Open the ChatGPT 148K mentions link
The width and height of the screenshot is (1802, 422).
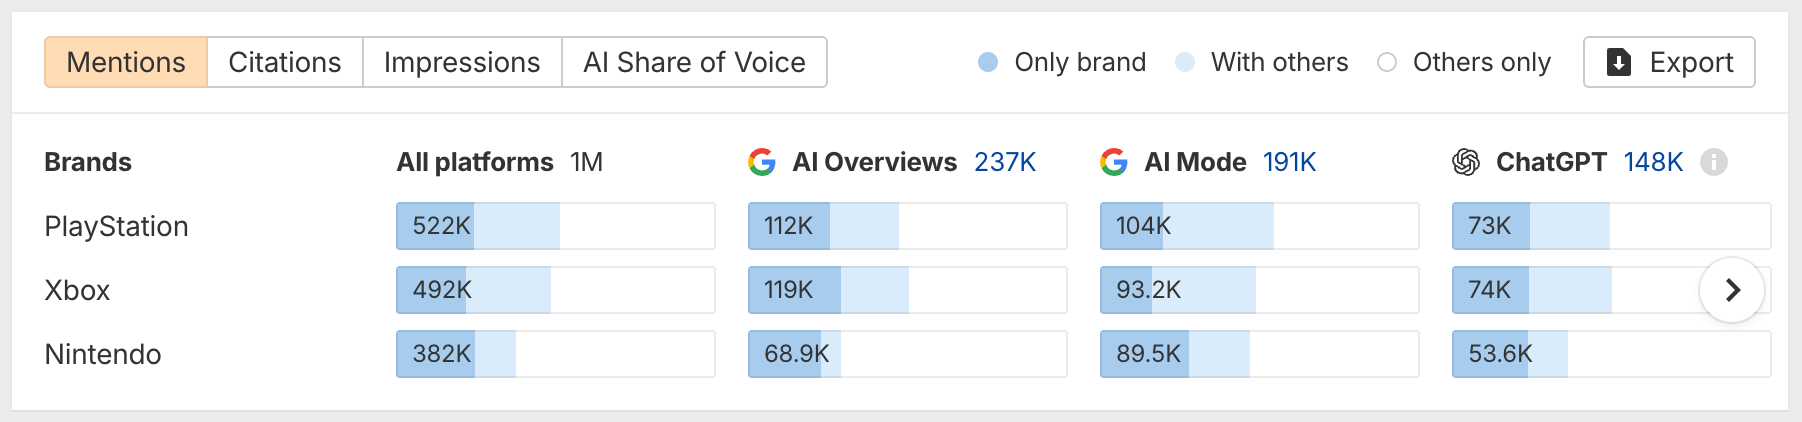(x=1653, y=162)
